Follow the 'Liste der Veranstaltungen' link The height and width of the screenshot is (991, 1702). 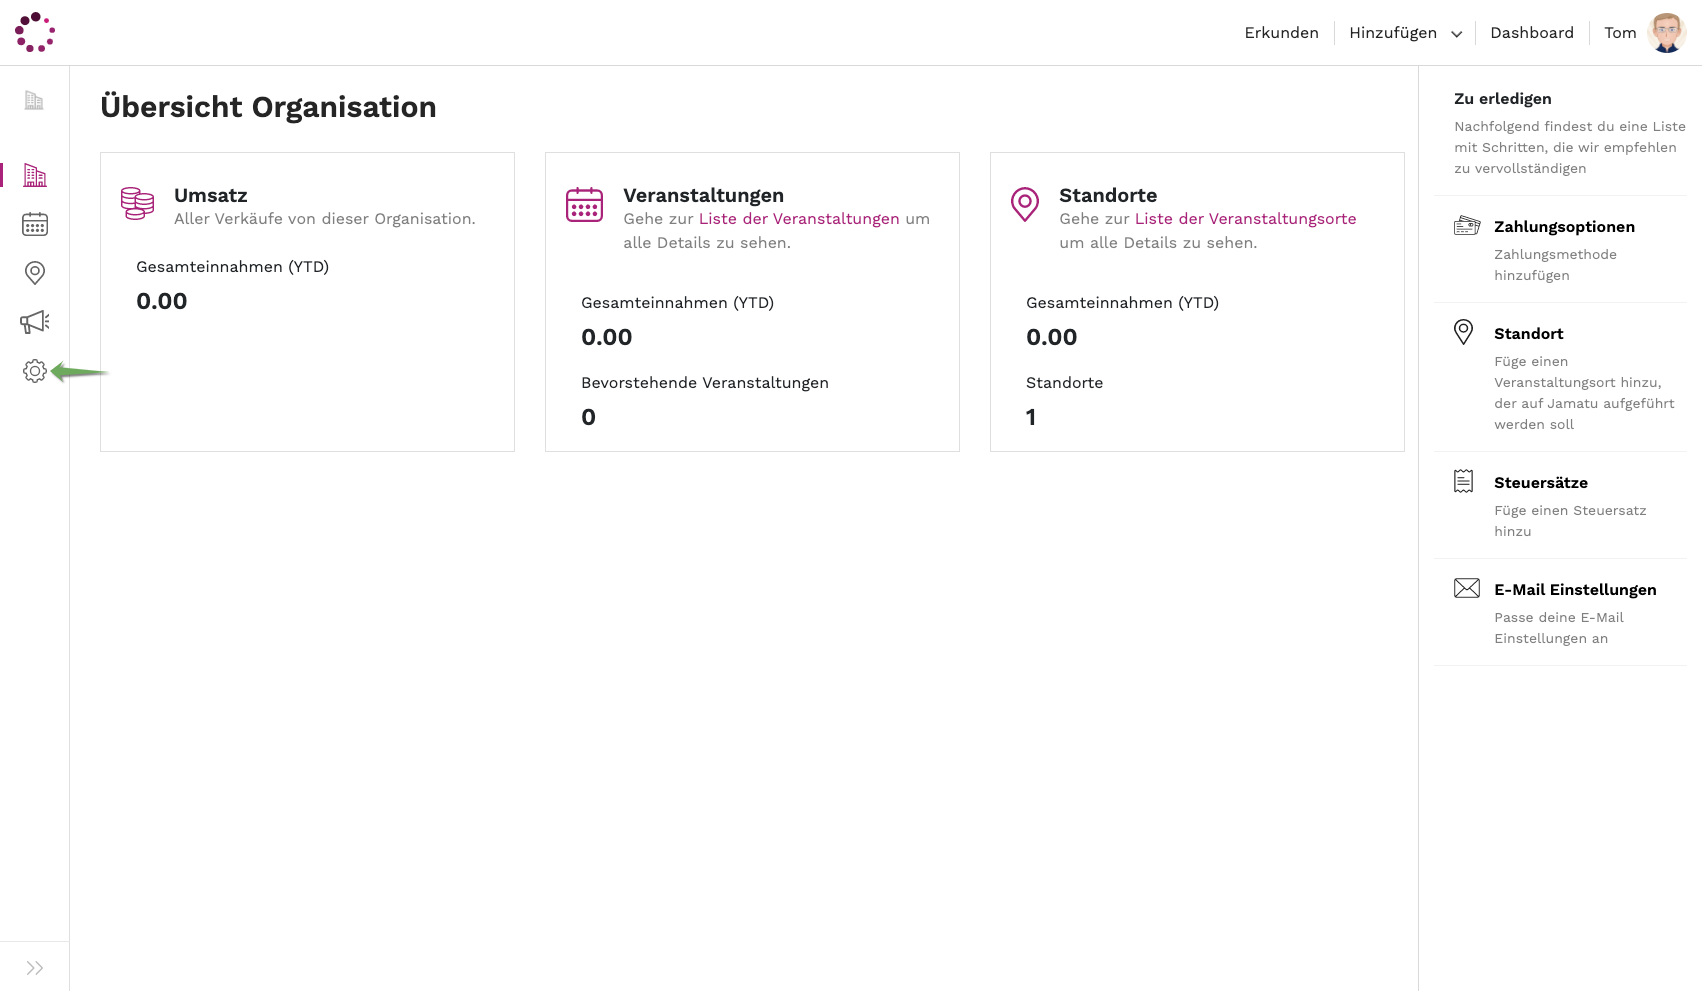click(x=798, y=219)
